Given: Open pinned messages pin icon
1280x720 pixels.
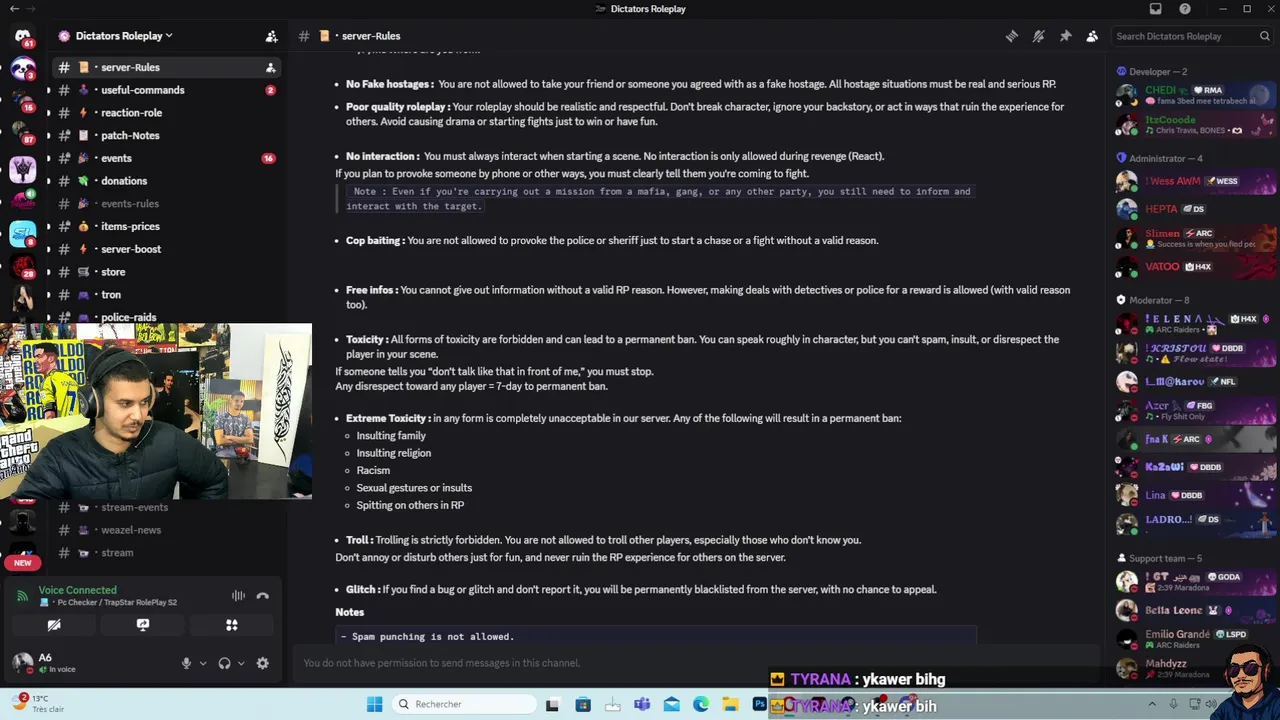Looking at the screenshot, I should 1066,36.
